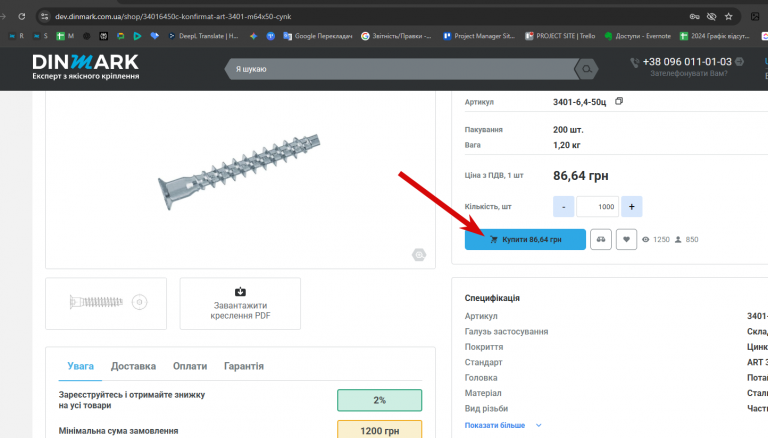Open the Project Manager Sit... bookmark

479,36
